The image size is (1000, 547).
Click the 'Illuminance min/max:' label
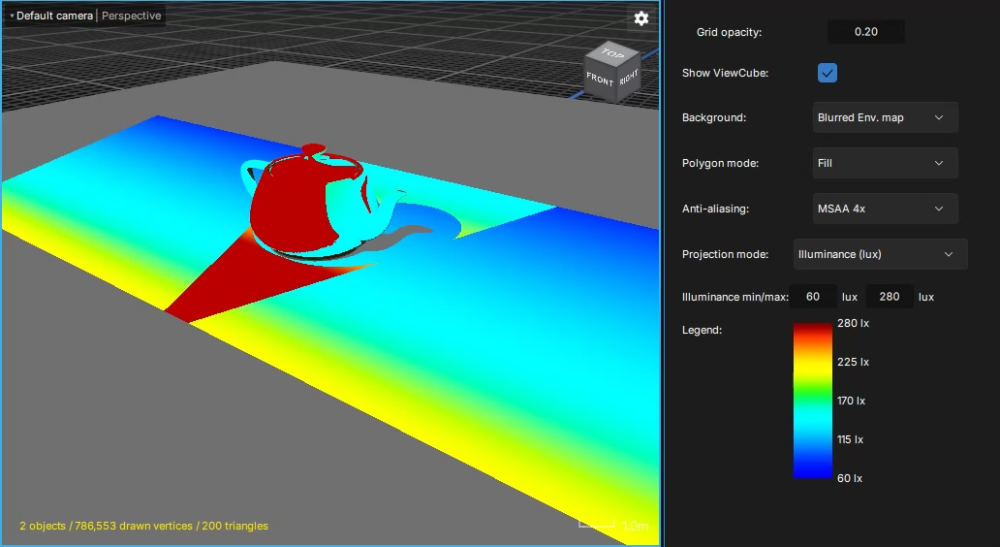735,296
